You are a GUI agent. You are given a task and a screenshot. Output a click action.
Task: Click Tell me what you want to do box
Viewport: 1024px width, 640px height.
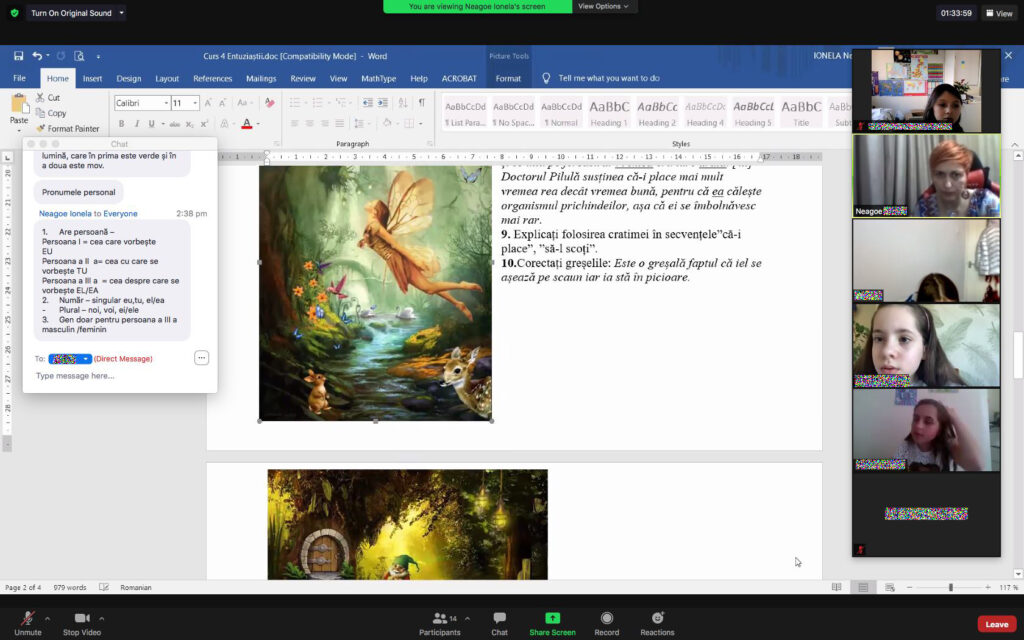(609, 78)
